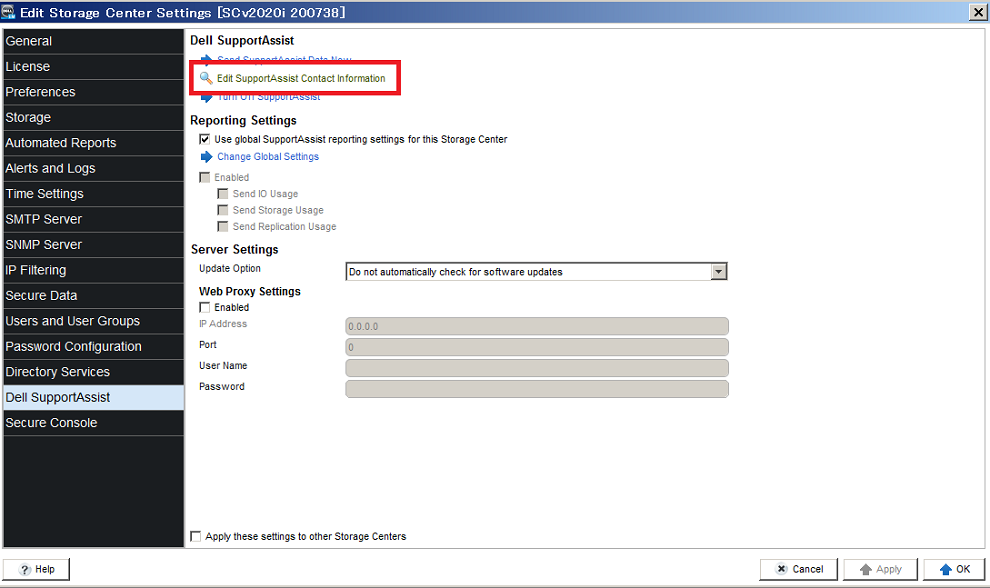Check Apply these settings to other Storage Centers
990x588 pixels.
pos(196,536)
